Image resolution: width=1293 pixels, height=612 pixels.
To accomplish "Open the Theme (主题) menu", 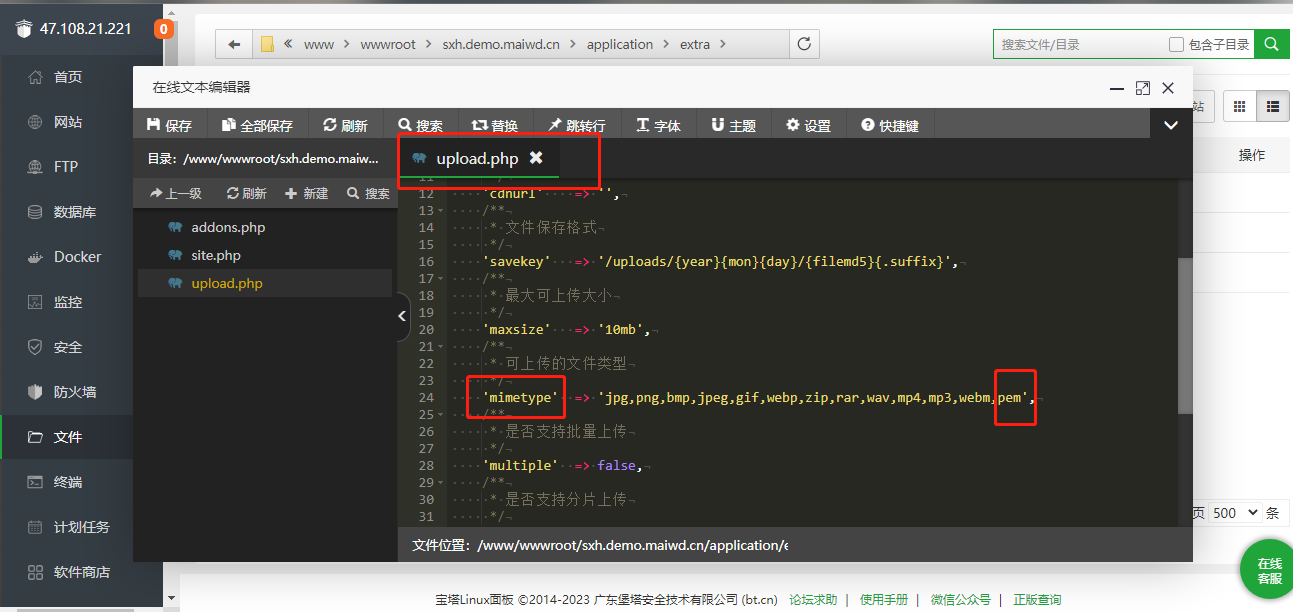I will (733, 125).
